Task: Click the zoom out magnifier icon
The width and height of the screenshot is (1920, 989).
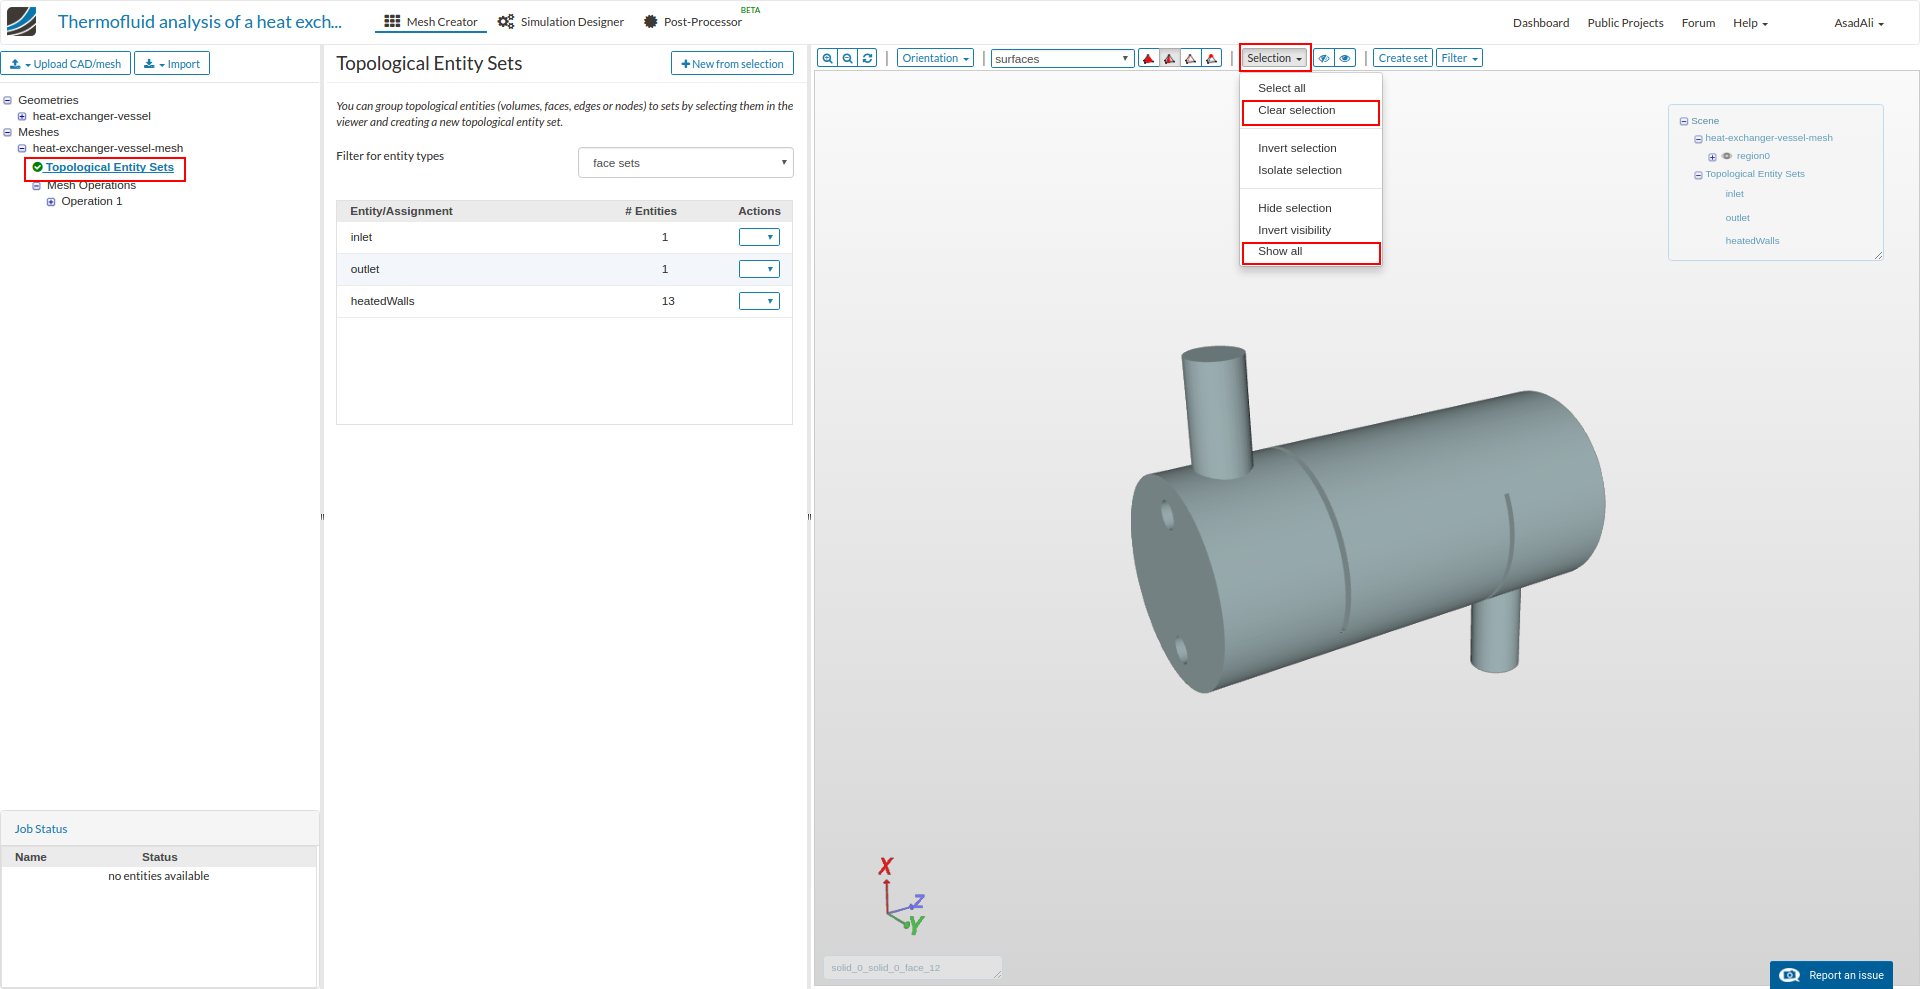Action: point(847,58)
